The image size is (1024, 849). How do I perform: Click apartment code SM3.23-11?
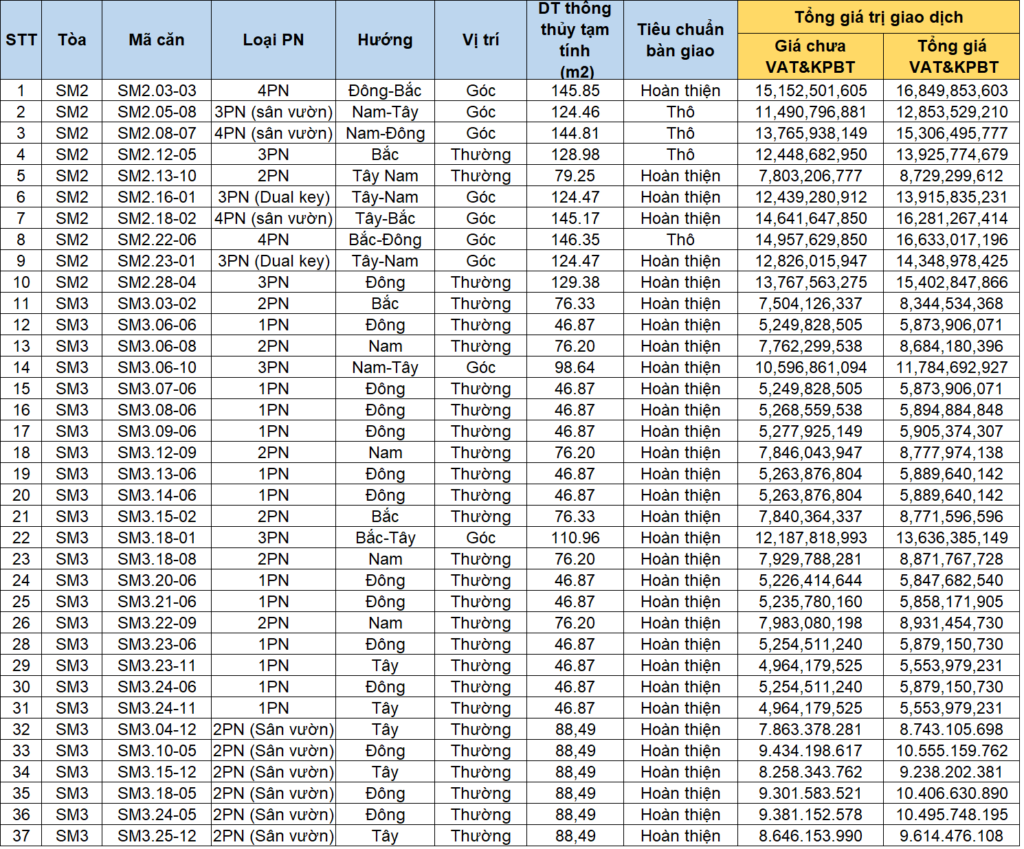[156, 665]
